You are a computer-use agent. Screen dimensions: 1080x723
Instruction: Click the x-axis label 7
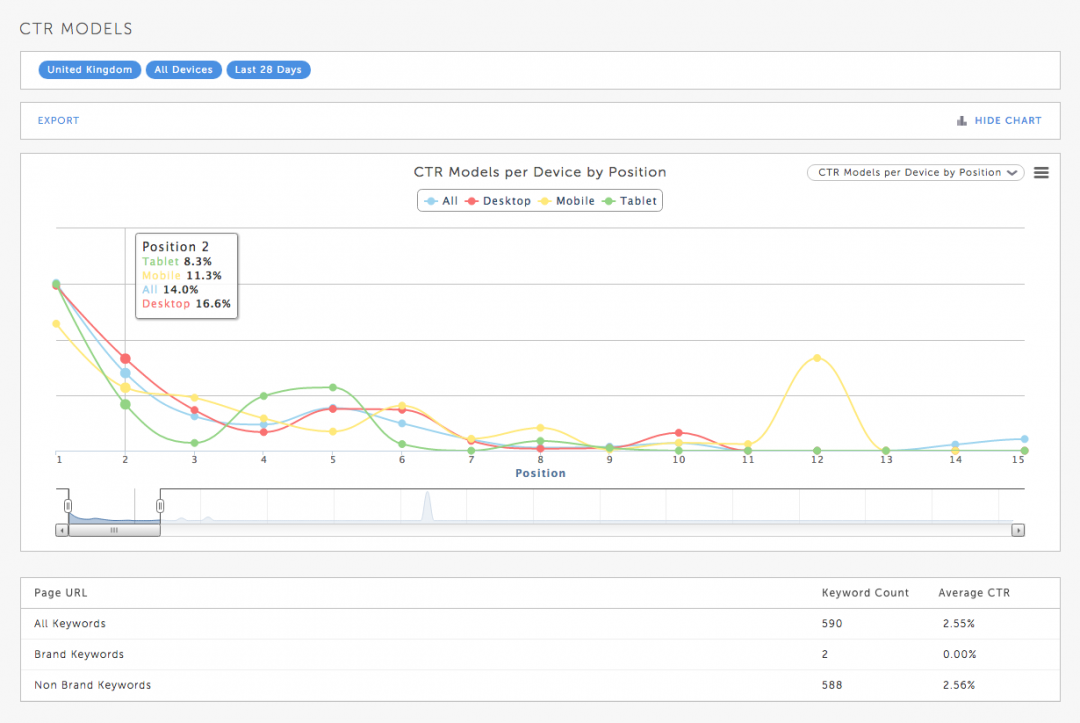click(471, 459)
